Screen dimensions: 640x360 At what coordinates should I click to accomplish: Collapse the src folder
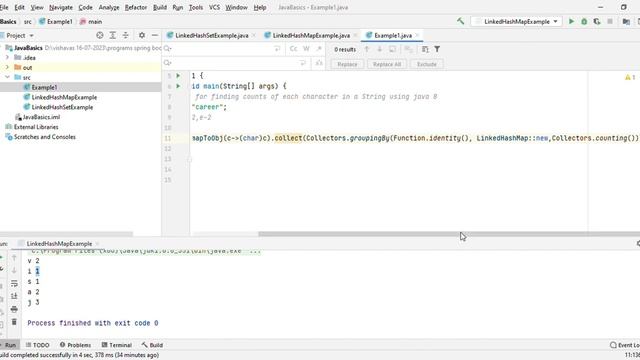(x=7, y=77)
